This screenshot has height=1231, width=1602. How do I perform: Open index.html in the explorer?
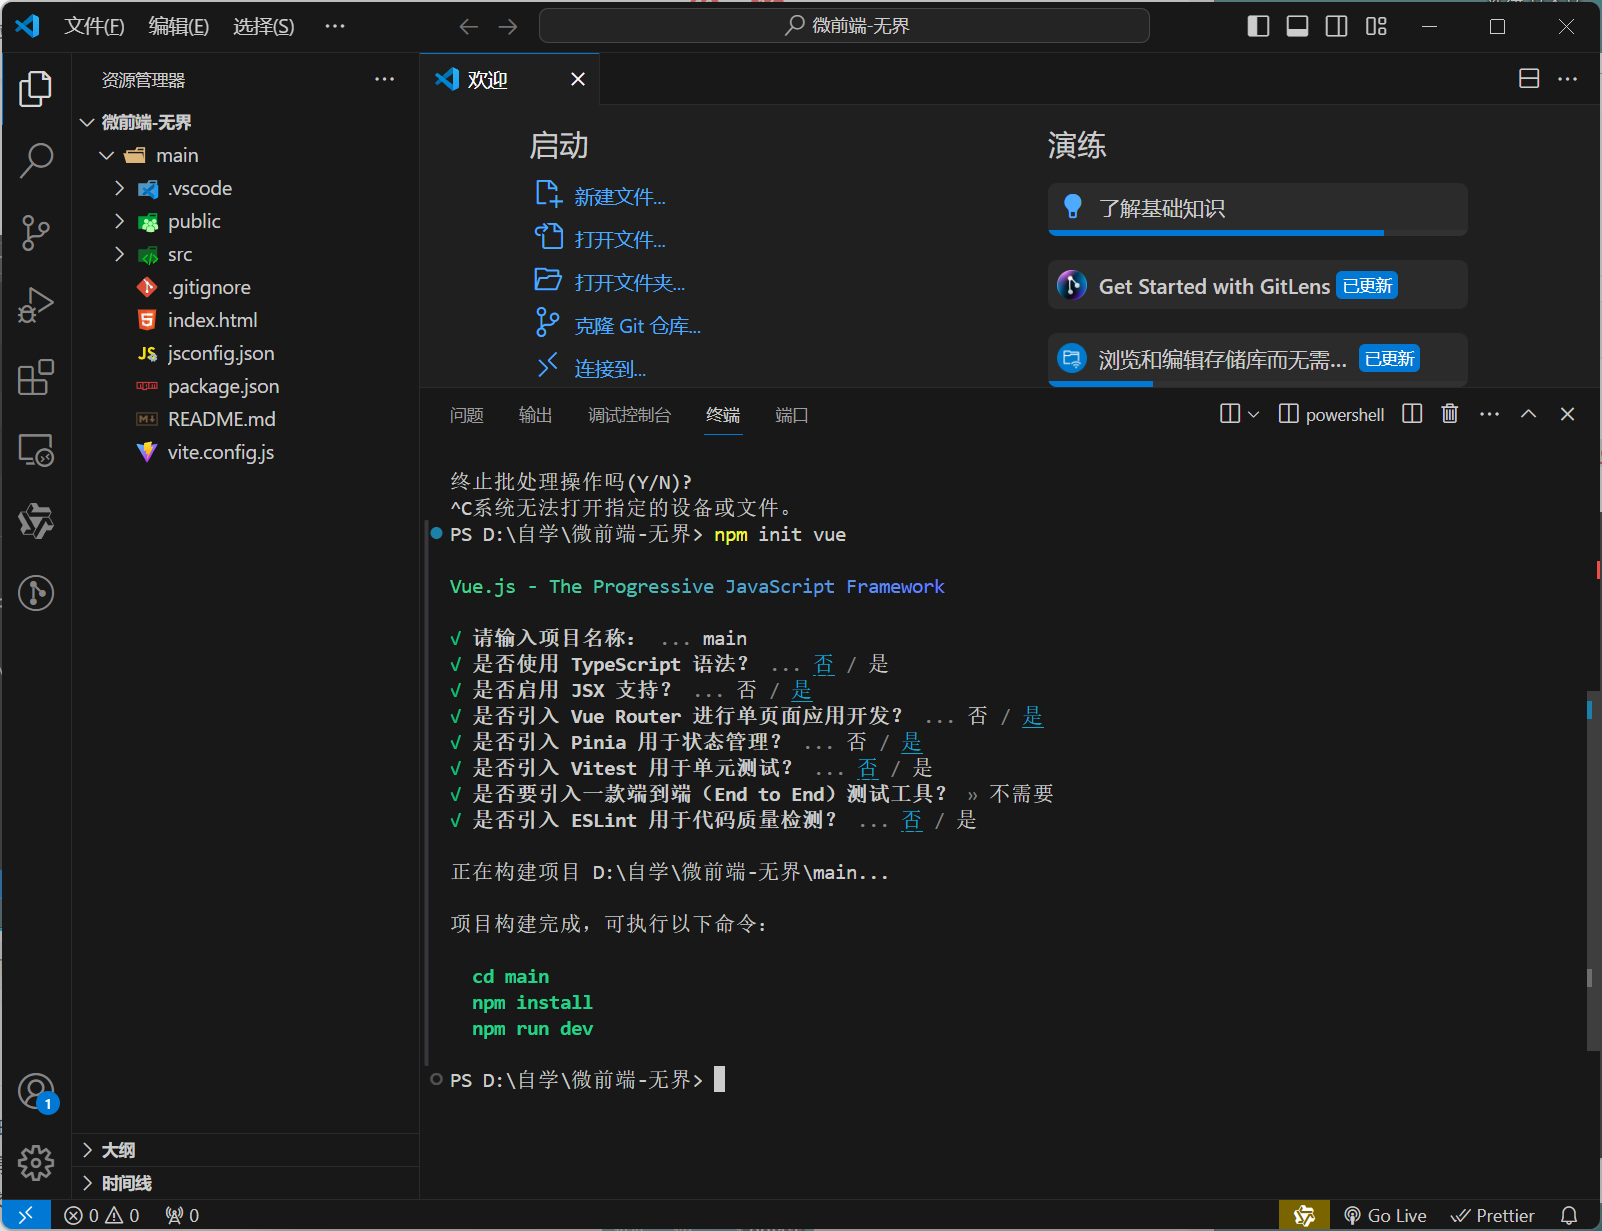pos(212,320)
